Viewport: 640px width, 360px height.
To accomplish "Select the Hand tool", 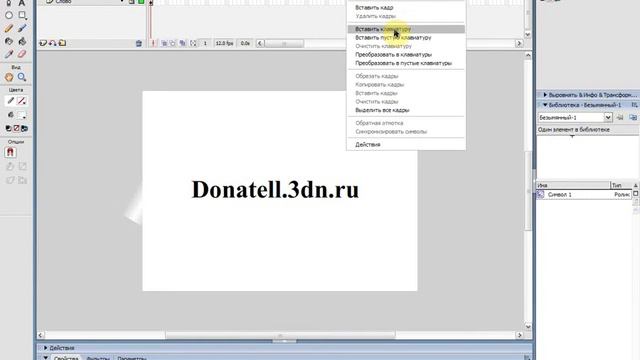I will pos(9,77).
